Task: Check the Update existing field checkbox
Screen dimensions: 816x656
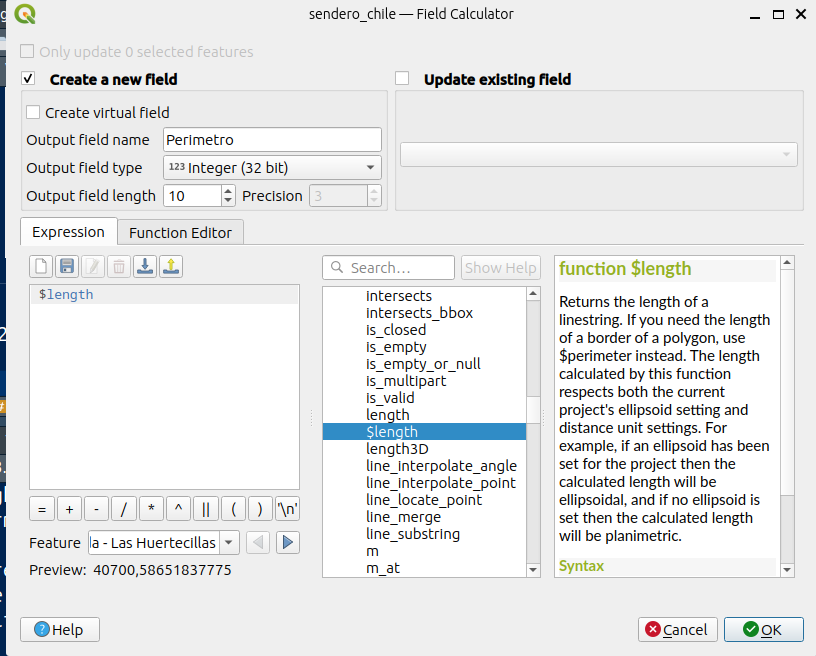Action: 402,79
